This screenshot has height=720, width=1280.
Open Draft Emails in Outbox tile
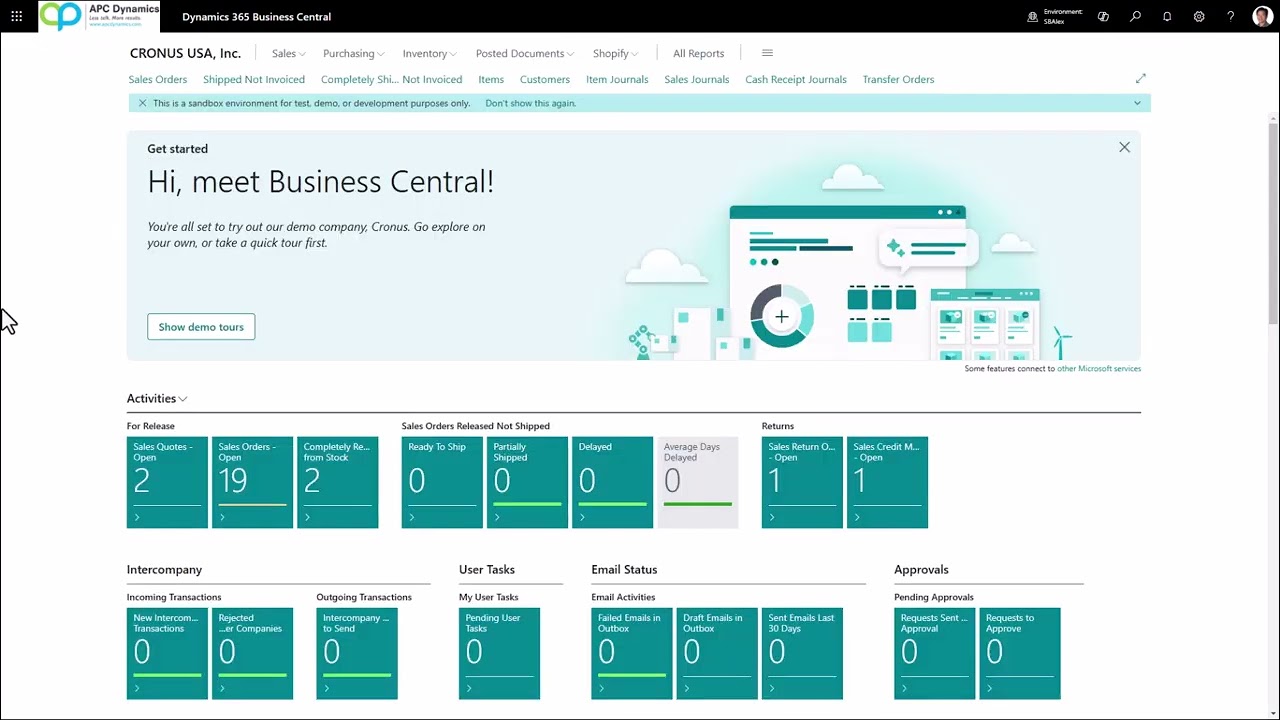coord(717,653)
